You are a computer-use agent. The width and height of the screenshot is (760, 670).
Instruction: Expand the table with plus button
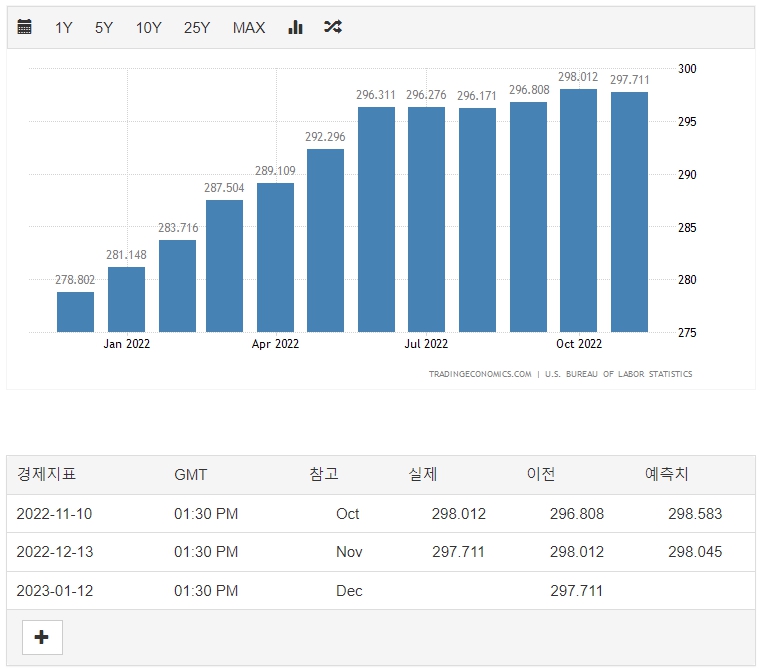click(42, 637)
